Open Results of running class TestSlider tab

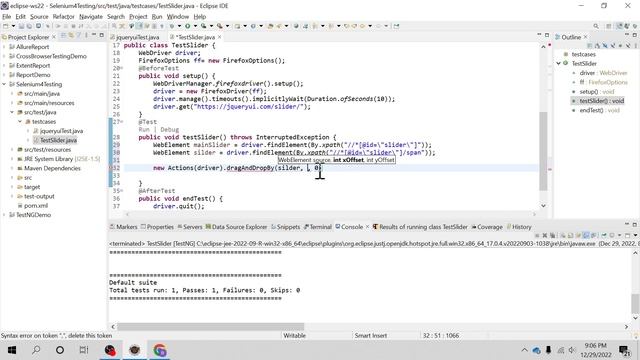click(420, 227)
